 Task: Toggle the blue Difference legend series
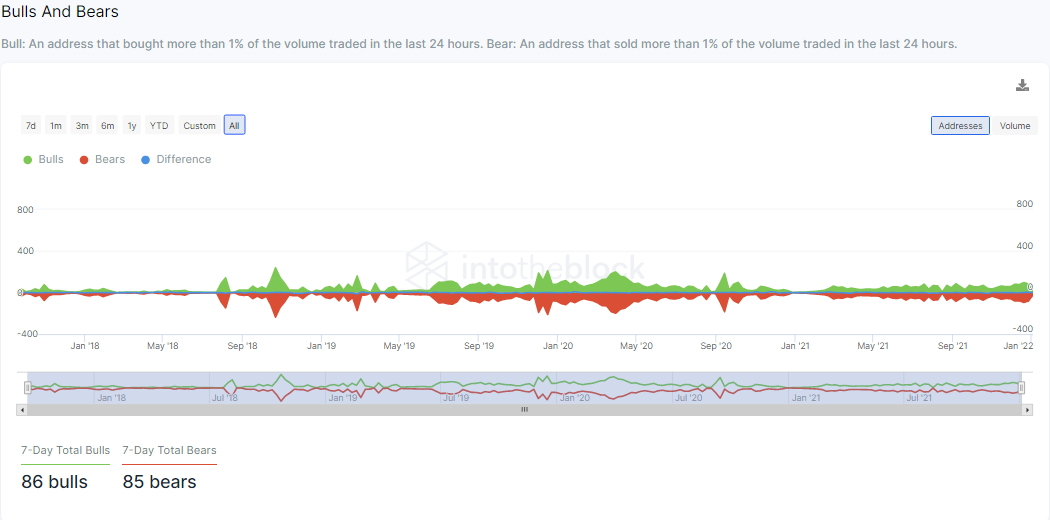176,159
